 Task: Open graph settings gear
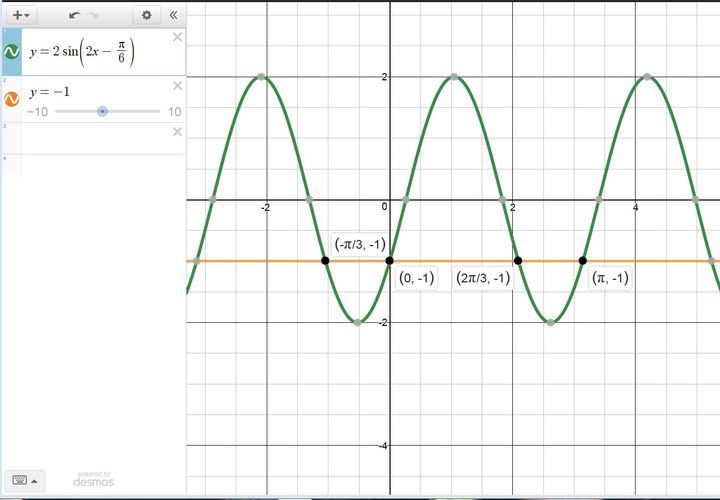[147, 15]
